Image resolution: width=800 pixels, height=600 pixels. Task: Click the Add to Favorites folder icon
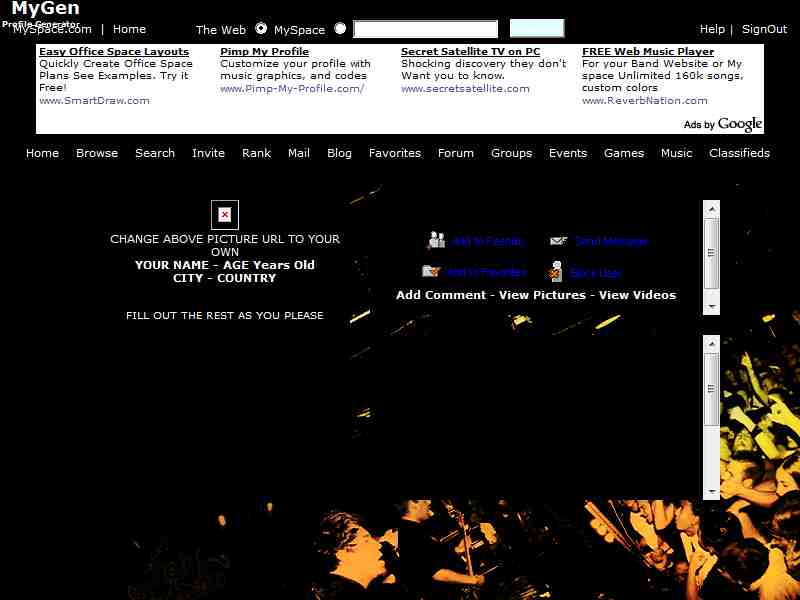[x=431, y=271]
